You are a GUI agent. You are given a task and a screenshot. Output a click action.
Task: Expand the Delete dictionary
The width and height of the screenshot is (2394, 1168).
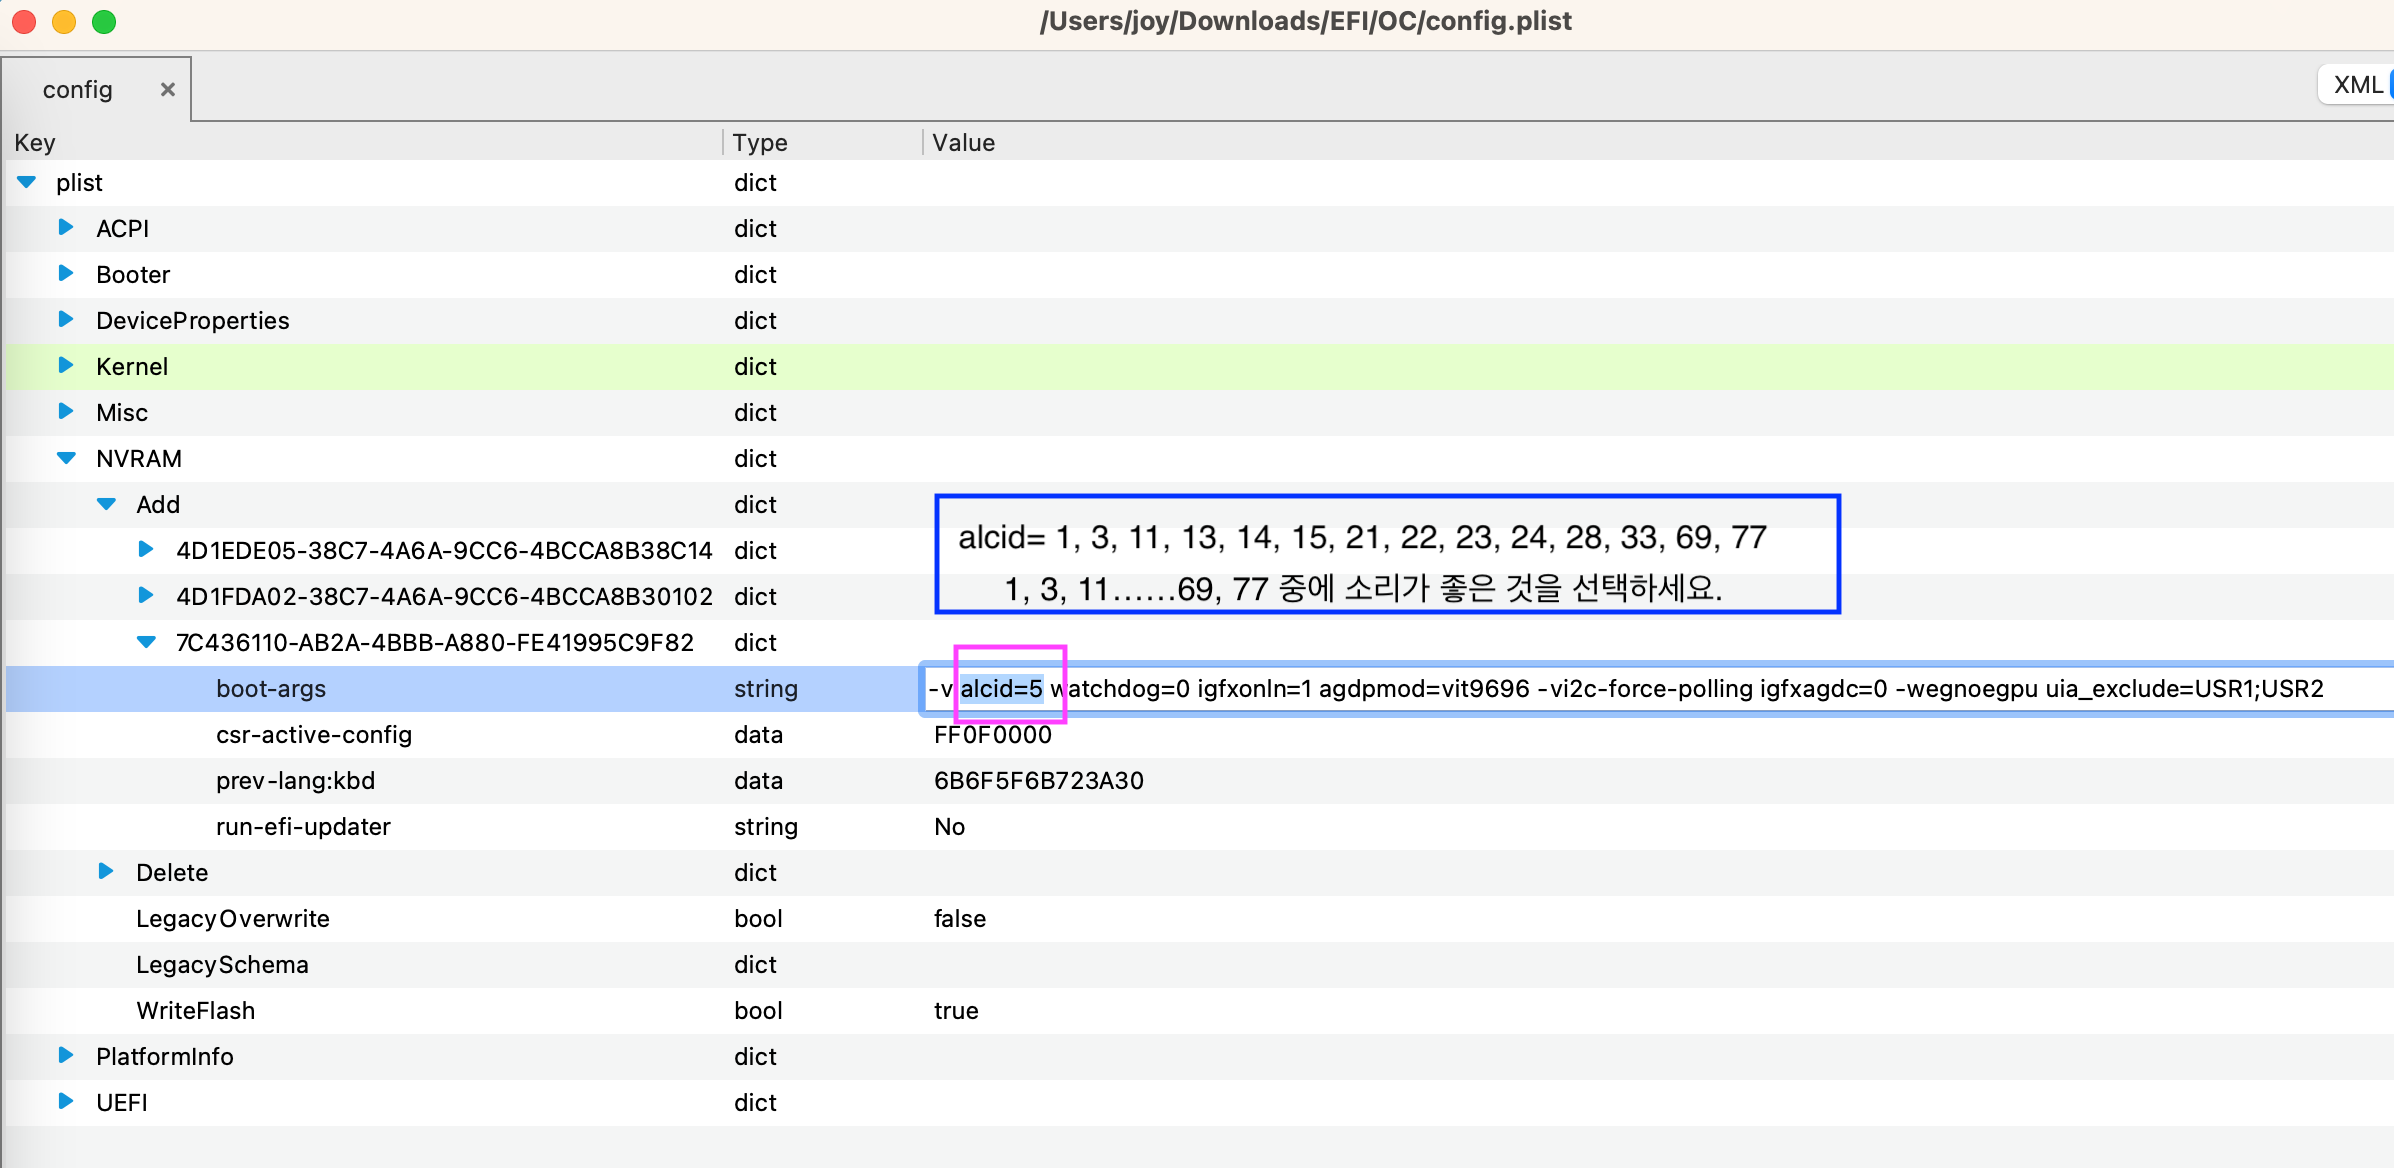pyautogui.click(x=106, y=872)
